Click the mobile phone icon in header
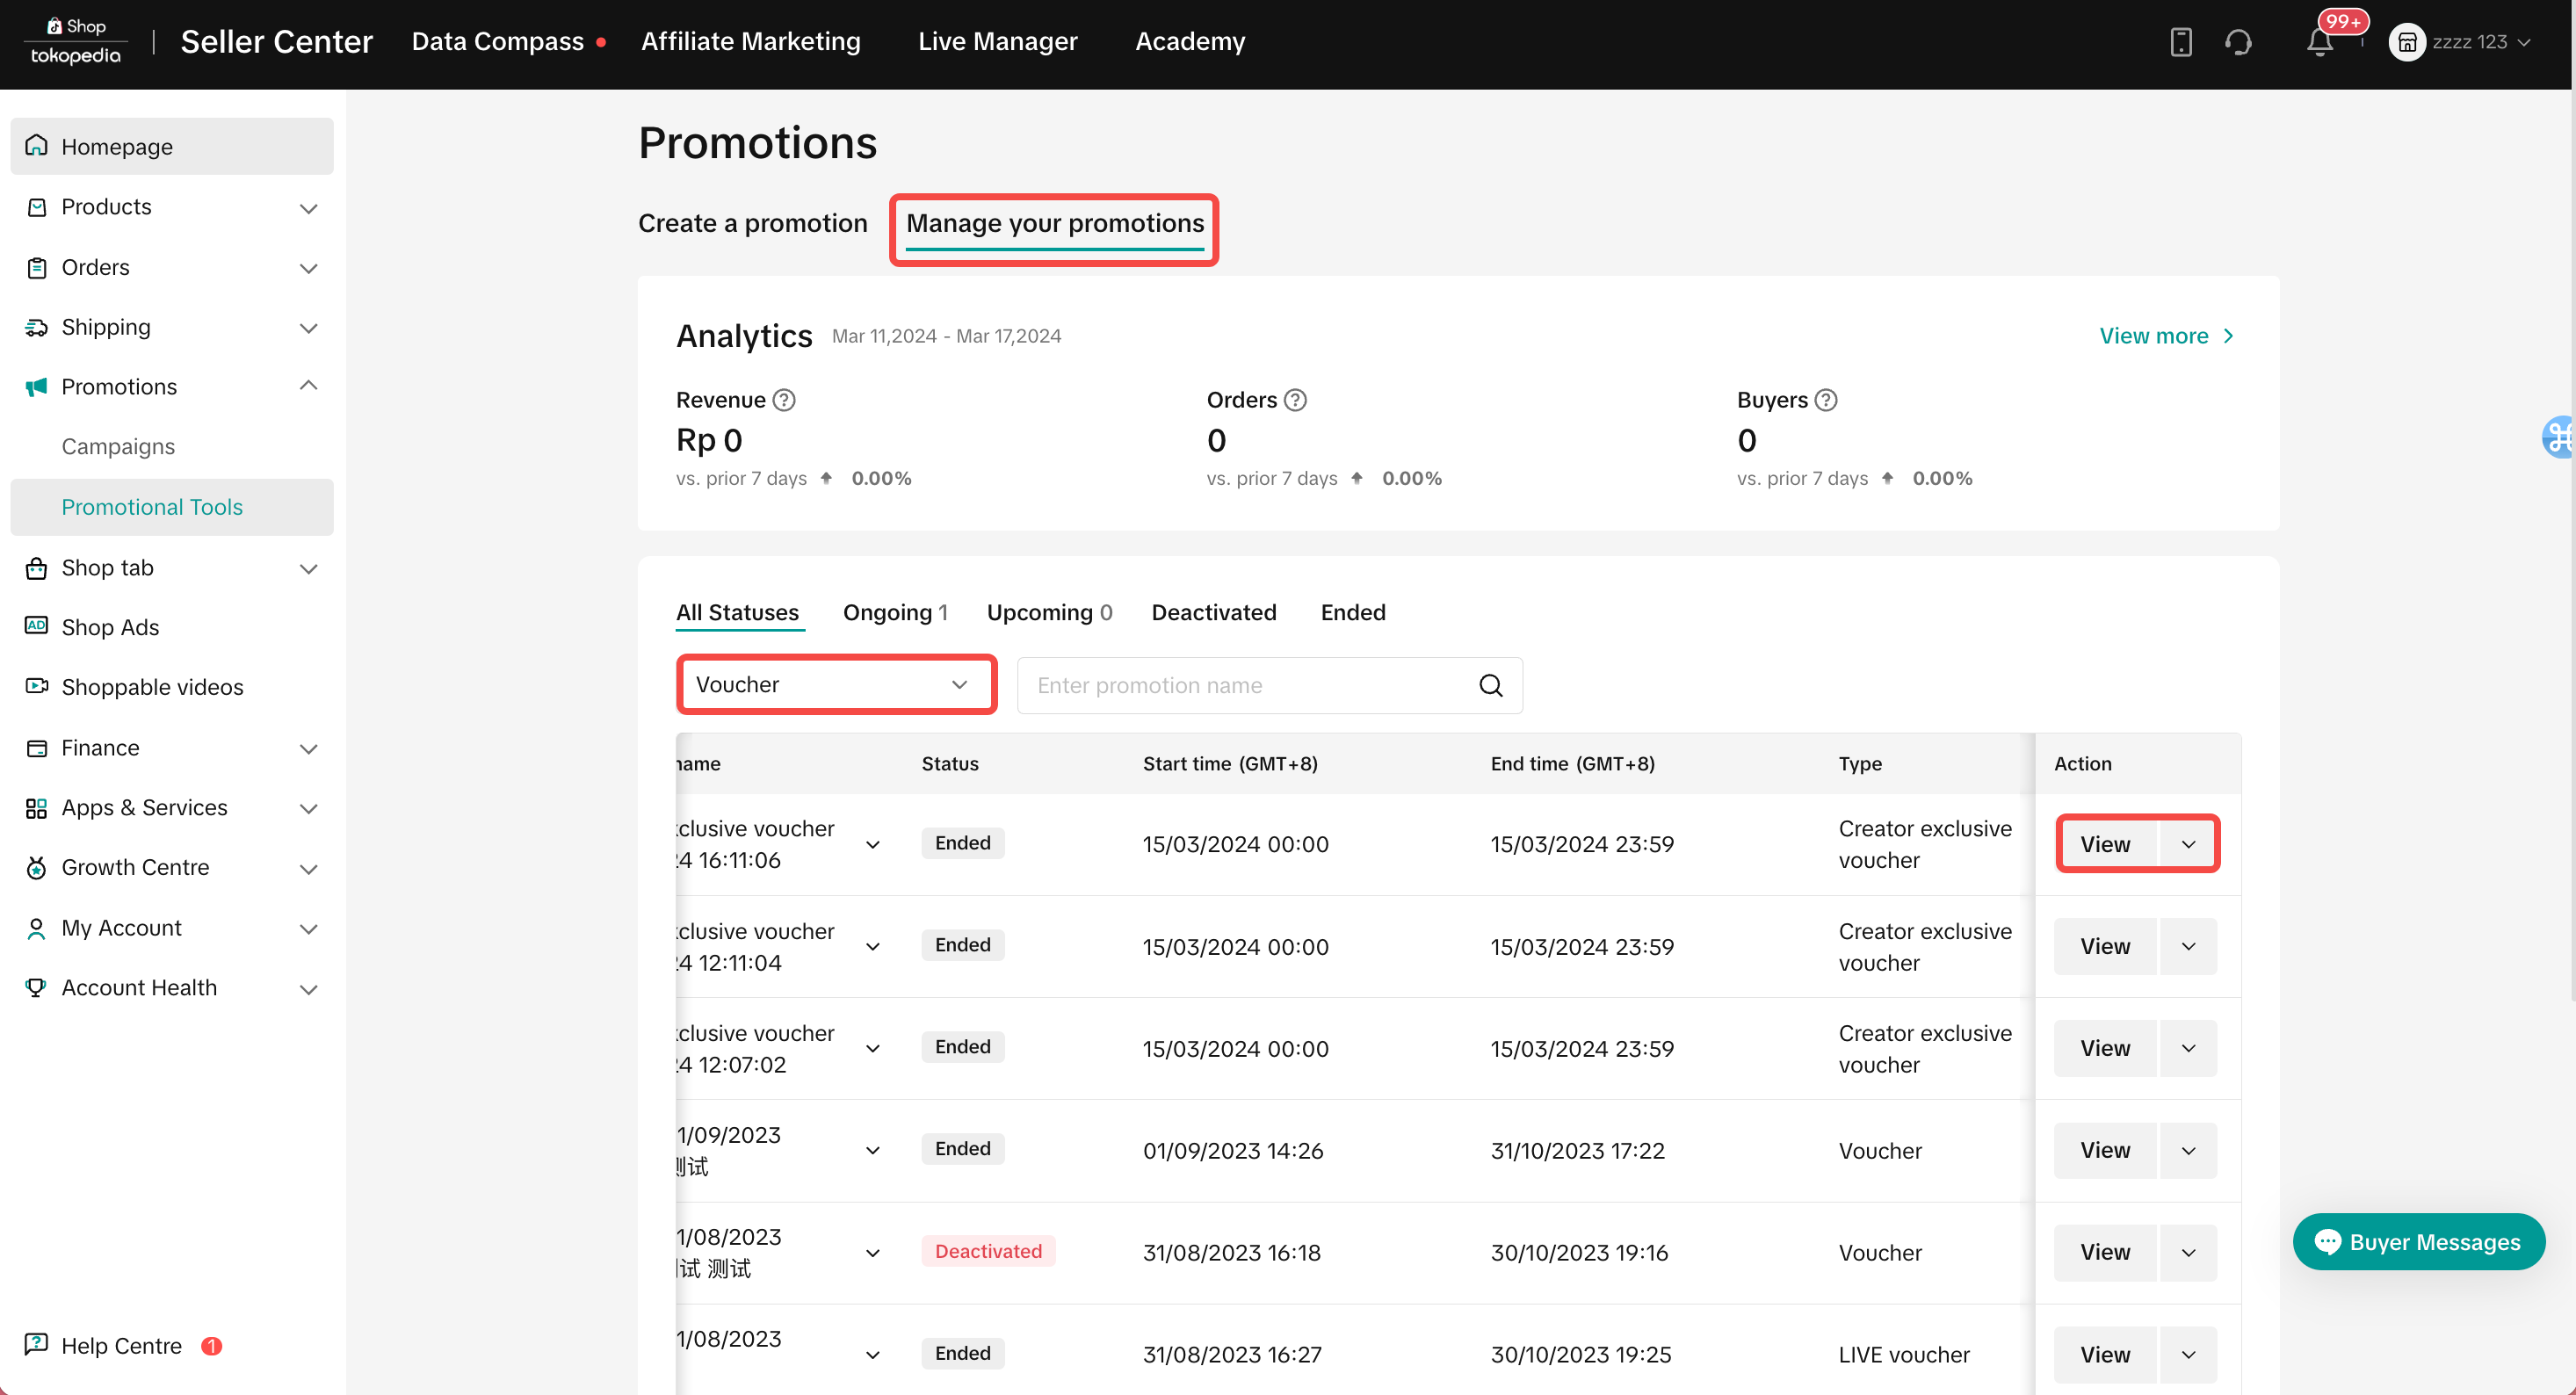Screen dimensions: 2576x1395 pos(2181,42)
